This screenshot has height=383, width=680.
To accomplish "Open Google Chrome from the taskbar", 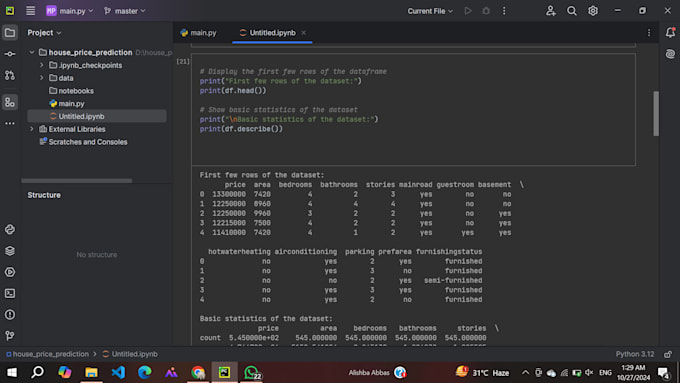I will (198, 372).
